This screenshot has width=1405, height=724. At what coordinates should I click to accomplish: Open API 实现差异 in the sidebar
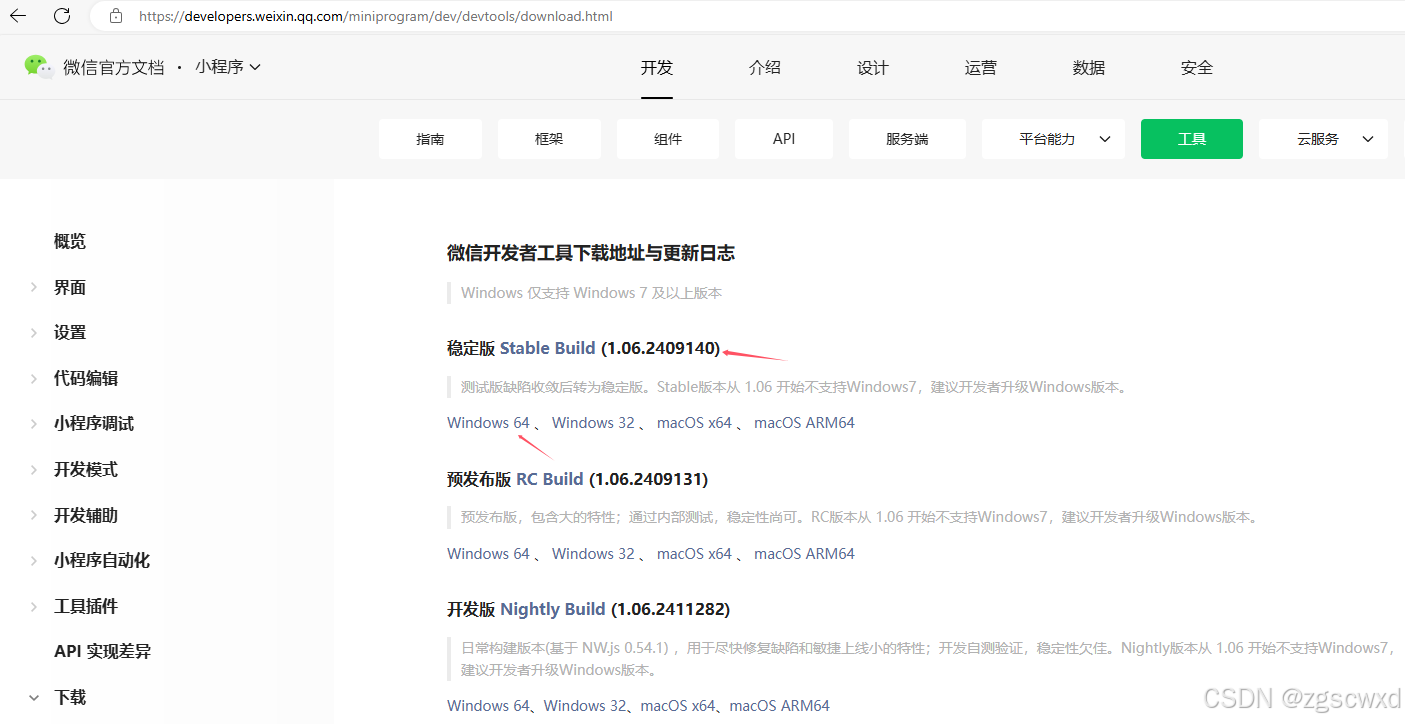tap(103, 651)
